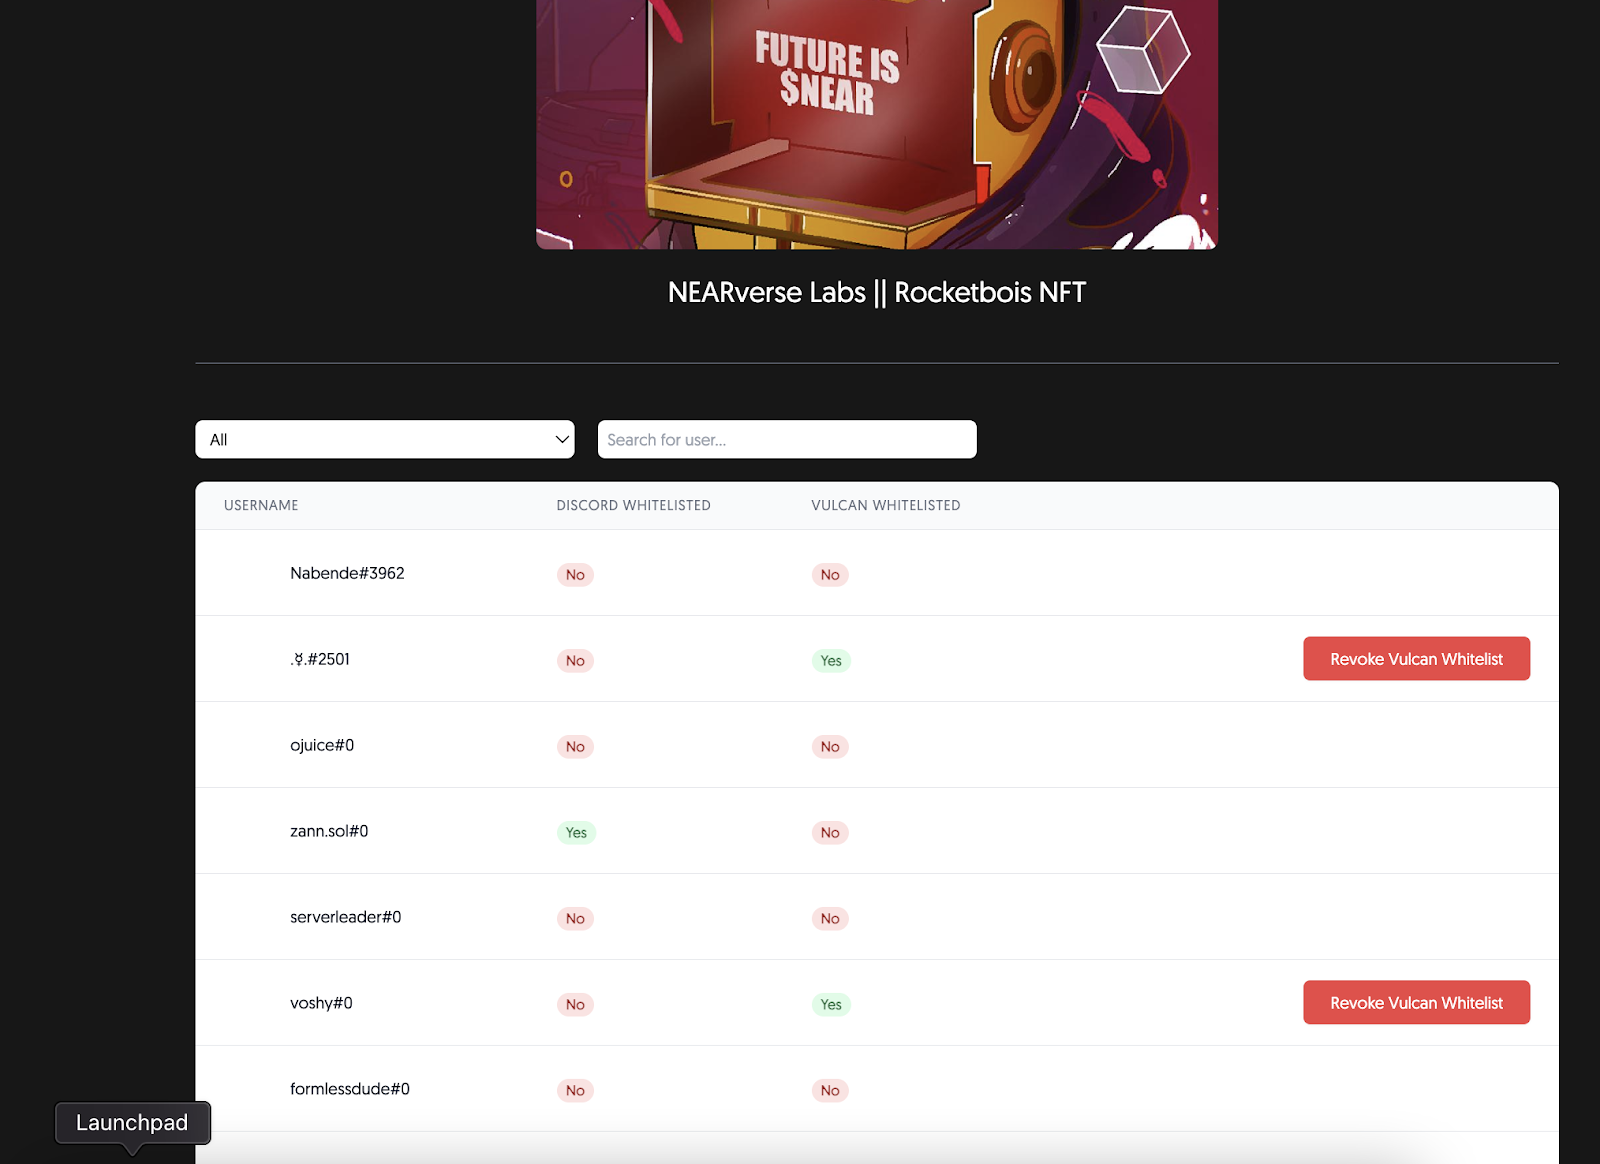The height and width of the screenshot is (1164, 1600).
Task: Click the DISCORD WHITELISTED column header
Action: 633,505
